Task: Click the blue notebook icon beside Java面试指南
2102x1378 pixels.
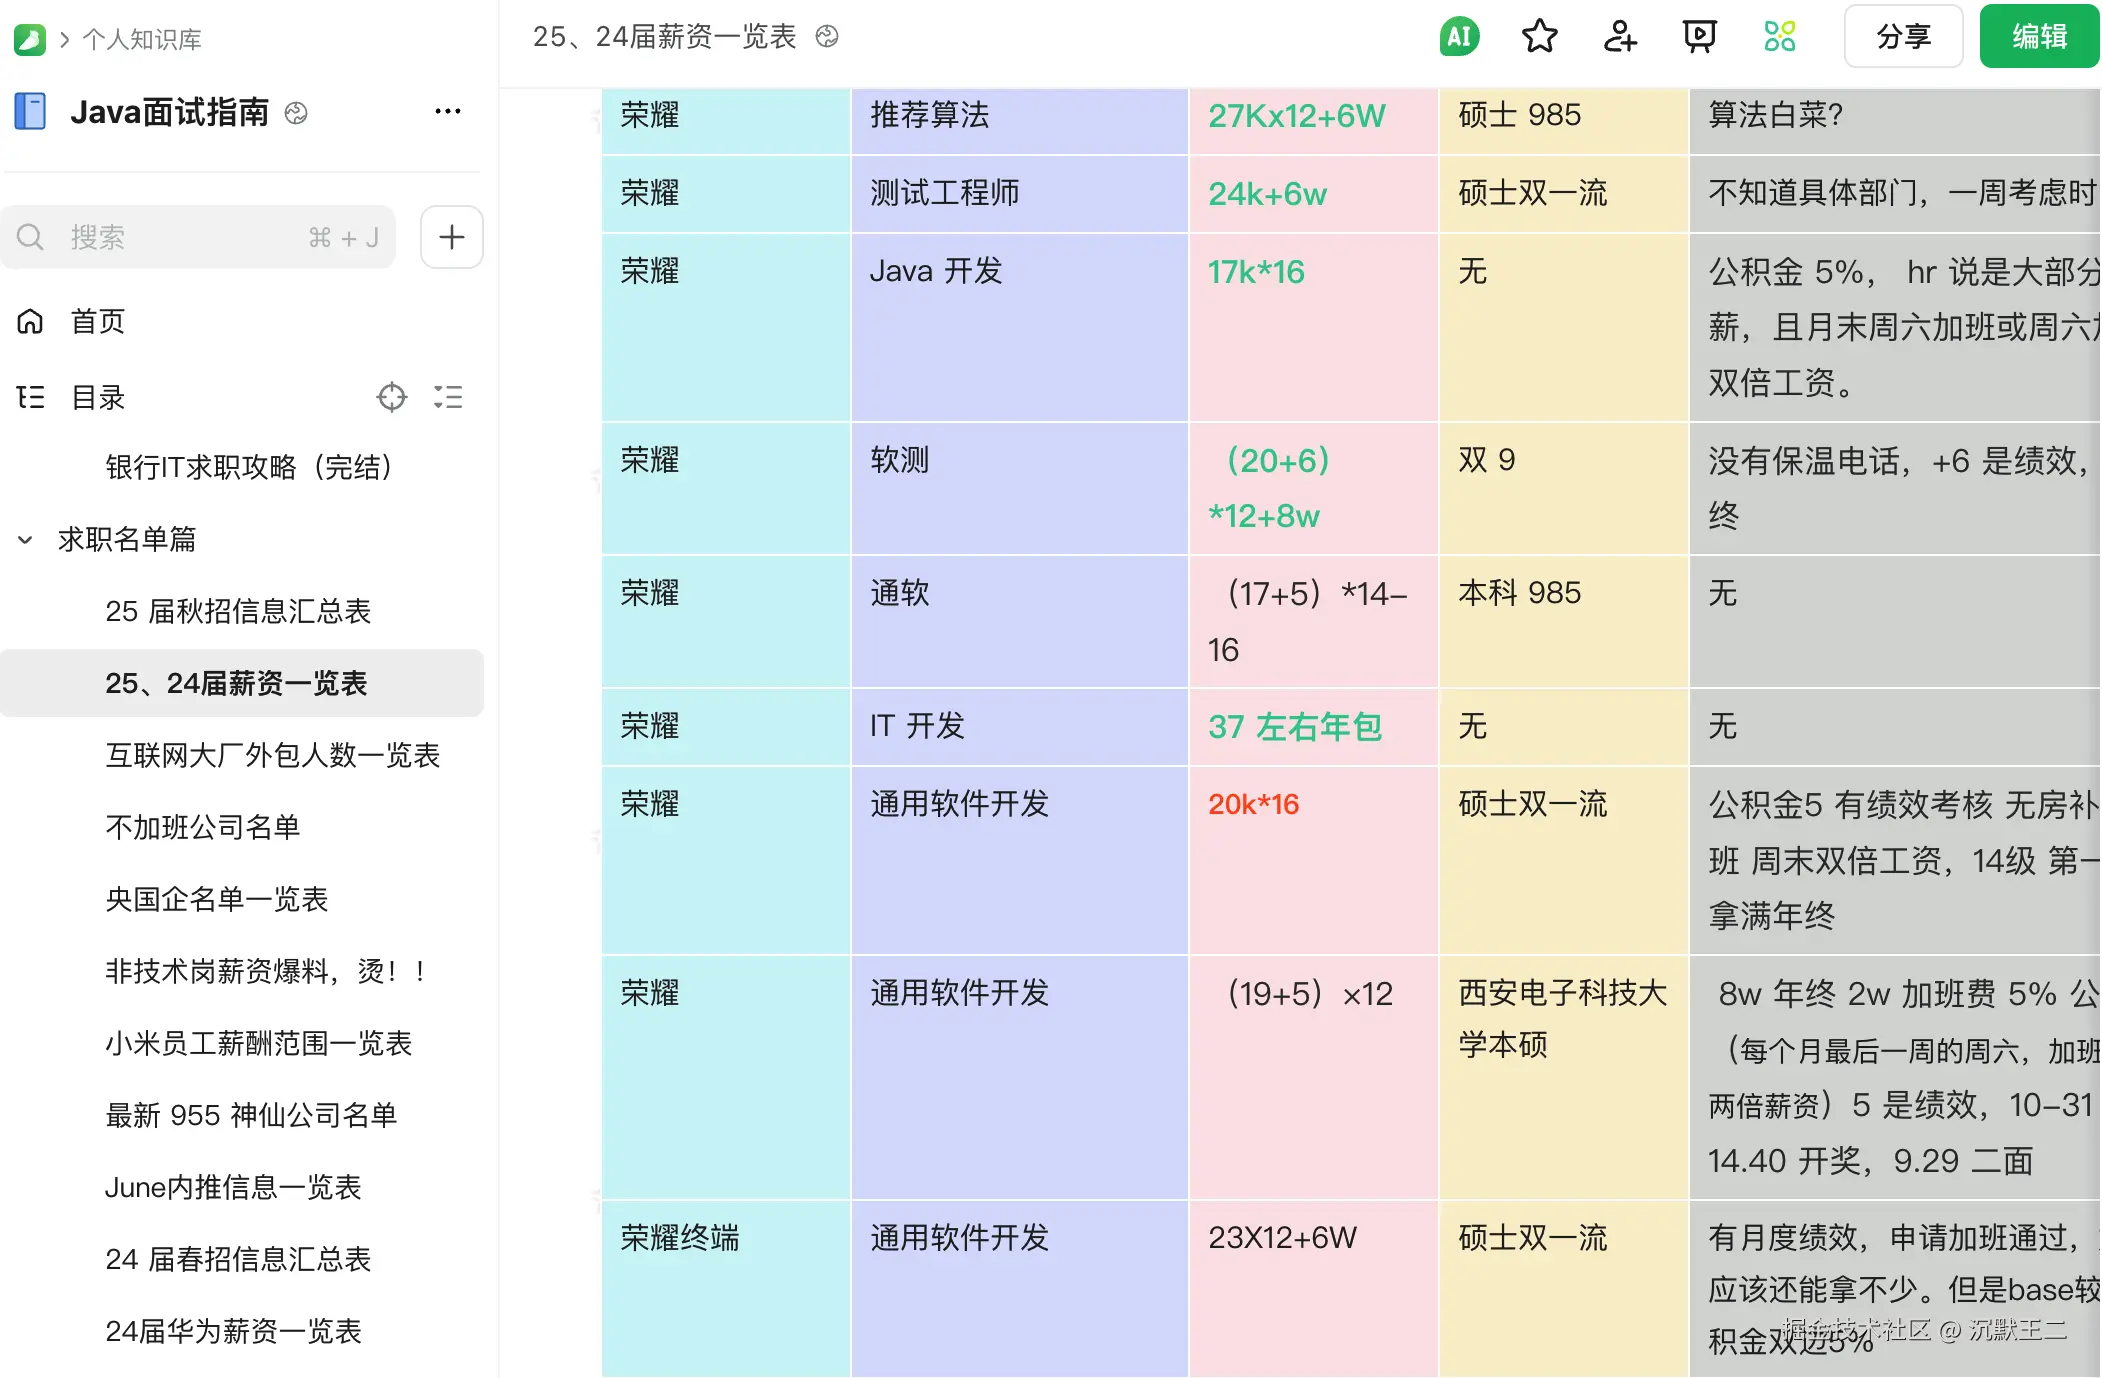Action: click(30, 111)
